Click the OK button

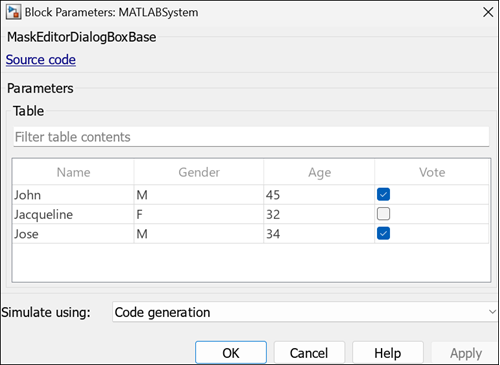coord(231,353)
